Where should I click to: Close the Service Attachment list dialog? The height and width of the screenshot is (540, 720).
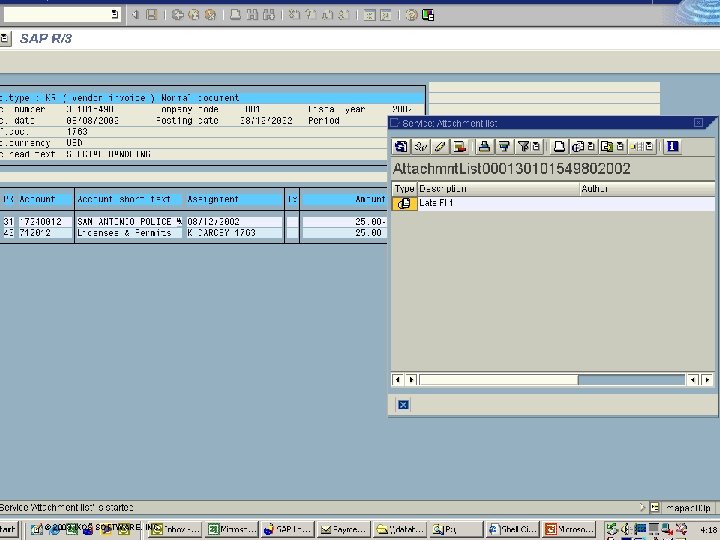(x=698, y=123)
